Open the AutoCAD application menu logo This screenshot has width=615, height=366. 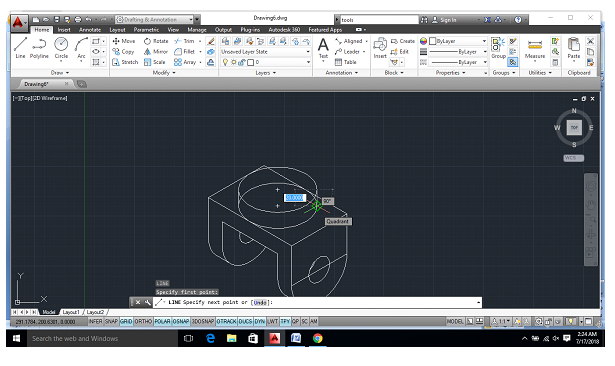(x=18, y=22)
